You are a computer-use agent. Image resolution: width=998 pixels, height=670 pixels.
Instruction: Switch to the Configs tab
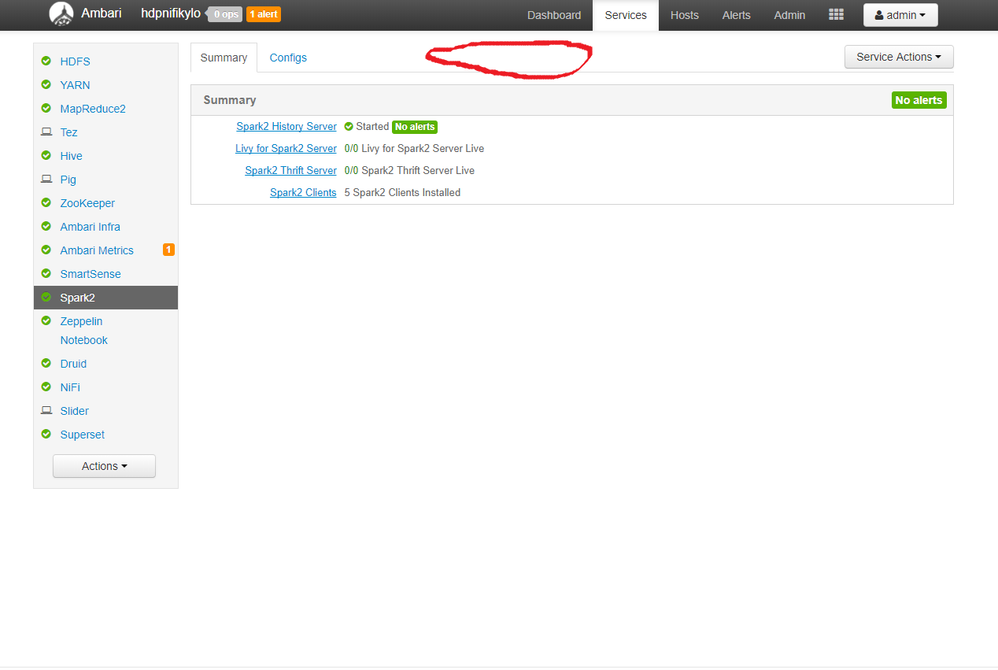[288, 57]
